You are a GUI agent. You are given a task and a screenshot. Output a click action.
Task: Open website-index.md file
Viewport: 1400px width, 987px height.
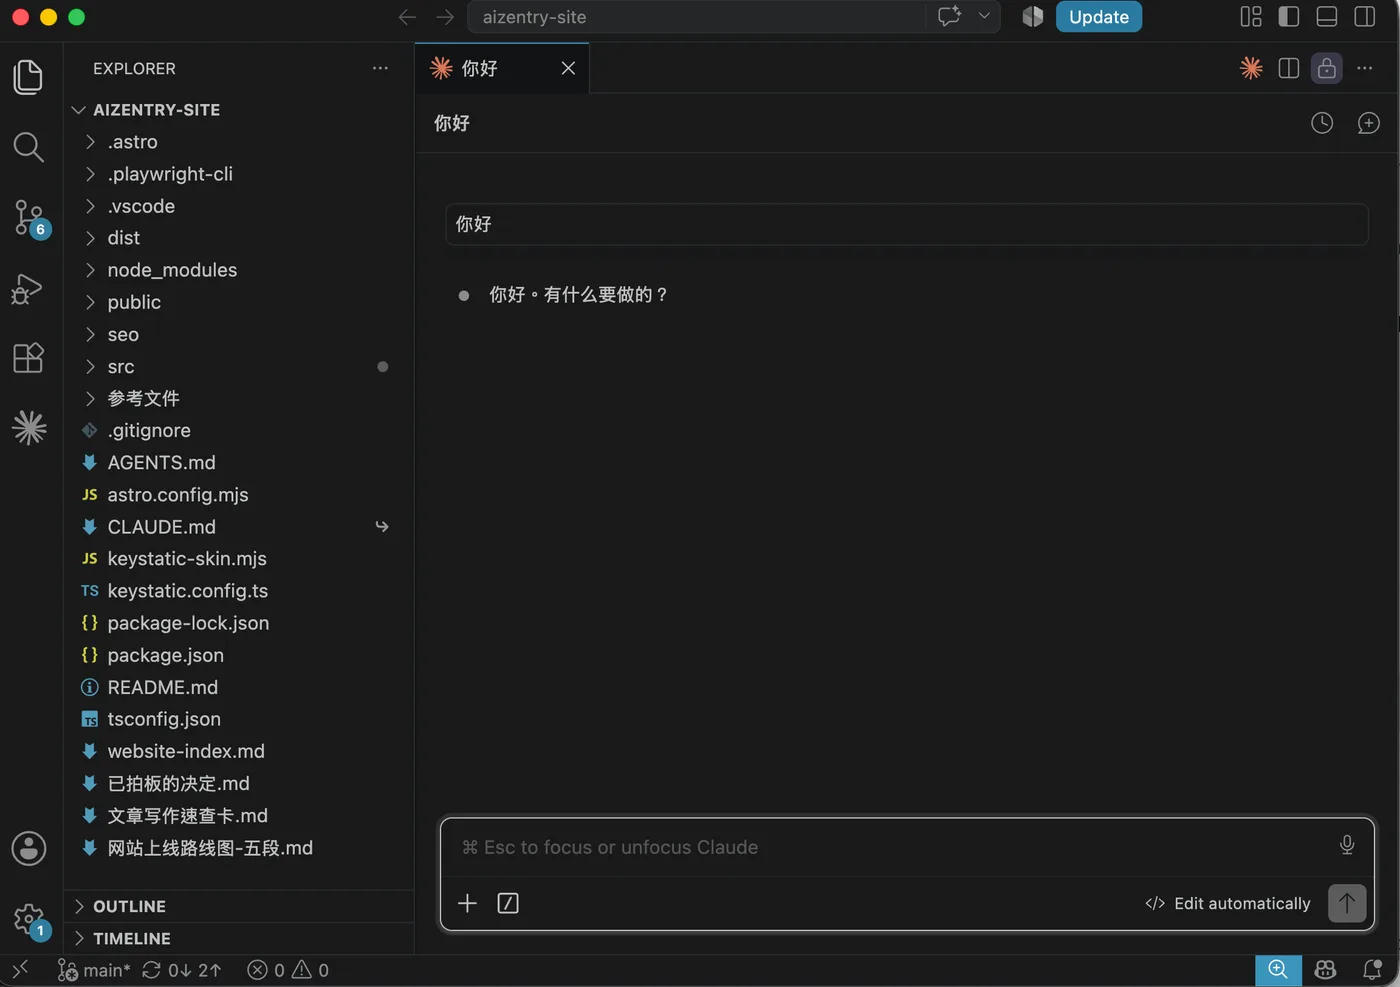coord(240,751)
